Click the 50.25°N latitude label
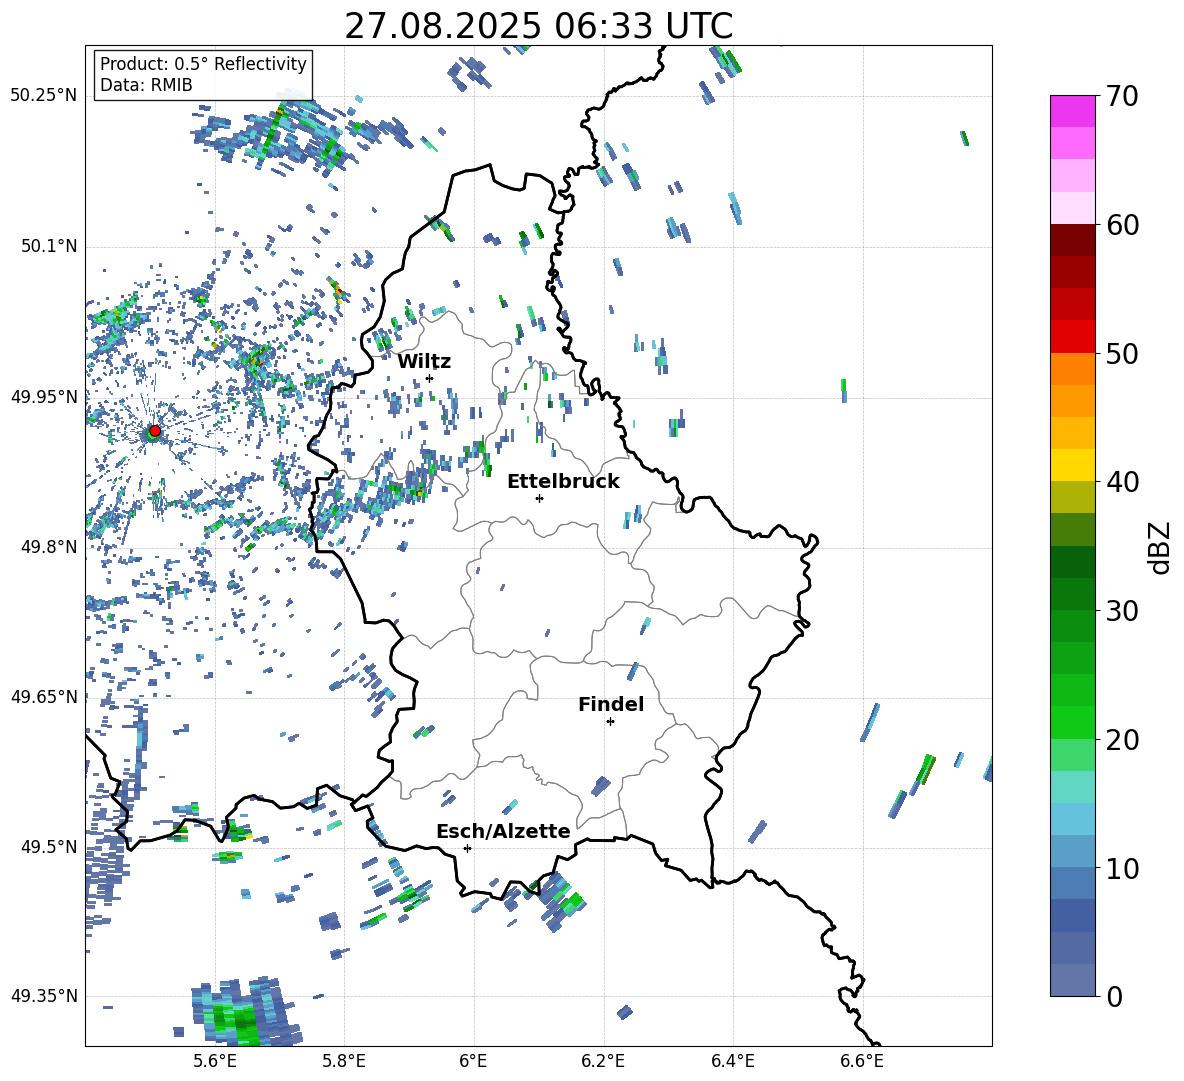1184x1081 pixels. tap(44, 96)
